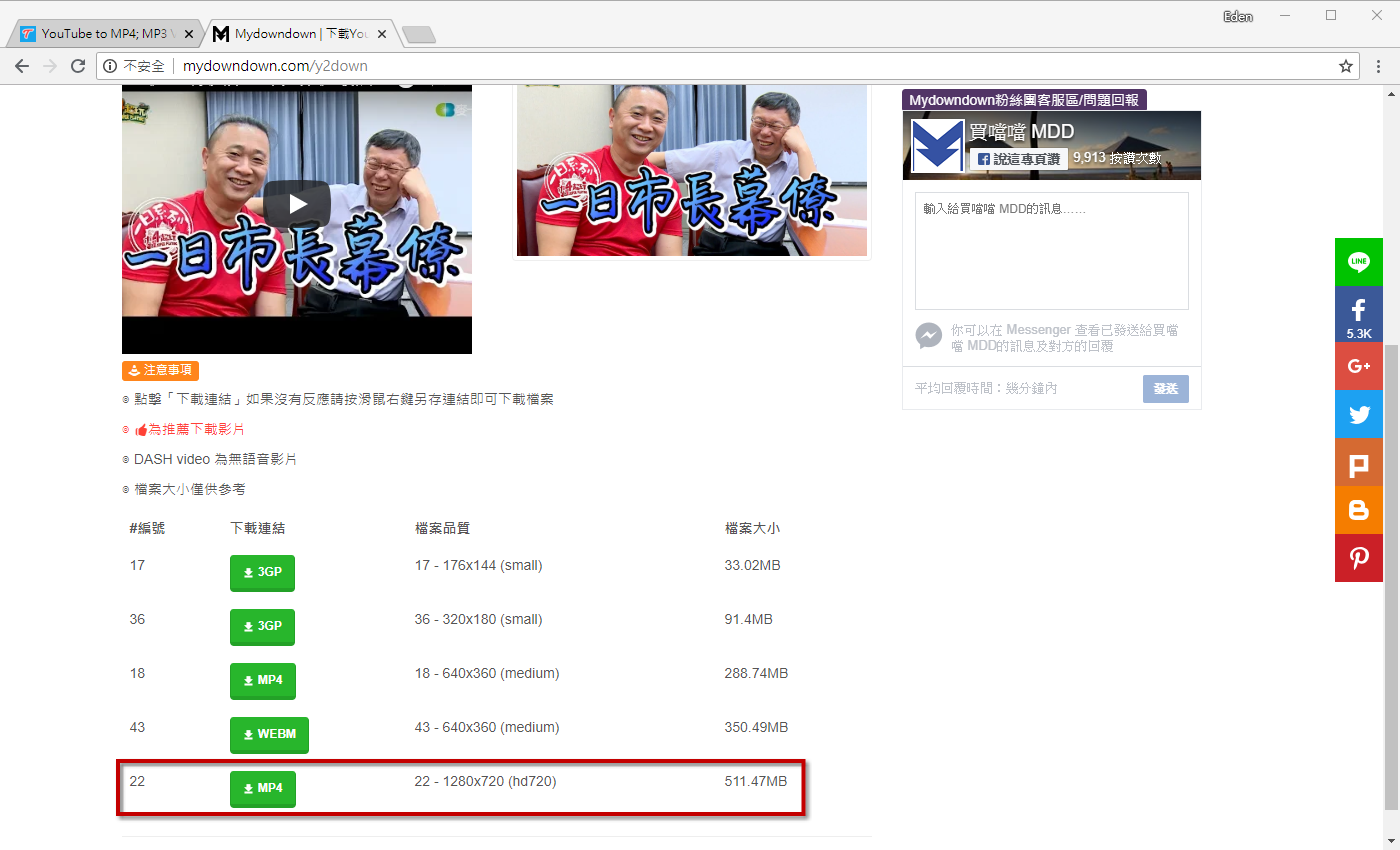Download the 1280x720 hd720 MP4 file
1400x850 pixels.
point(263,789)
